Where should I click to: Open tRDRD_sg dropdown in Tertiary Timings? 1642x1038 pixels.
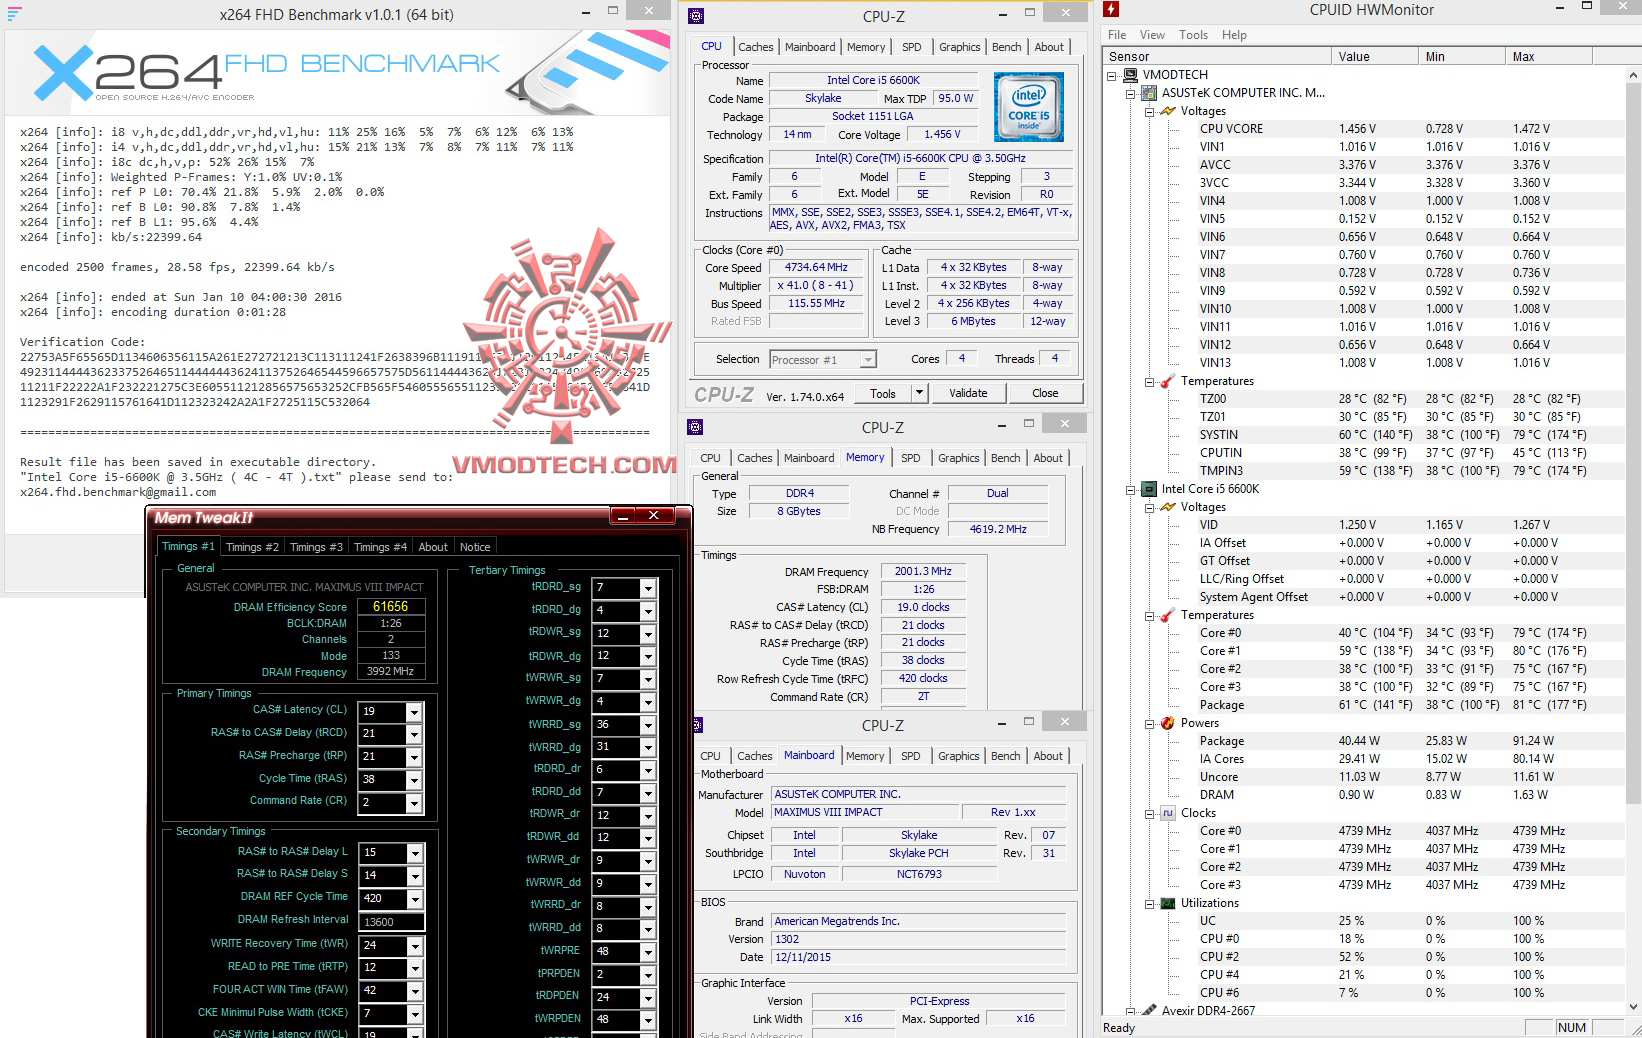648,588
